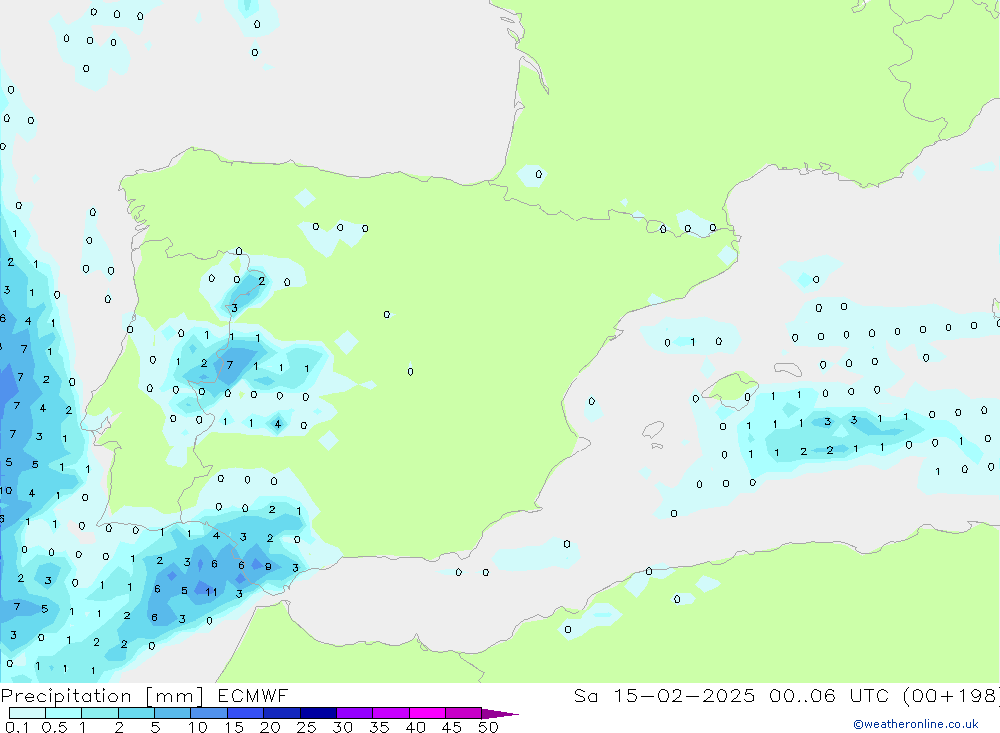Click the 1–2 mm legend swatch

point(100,713)
